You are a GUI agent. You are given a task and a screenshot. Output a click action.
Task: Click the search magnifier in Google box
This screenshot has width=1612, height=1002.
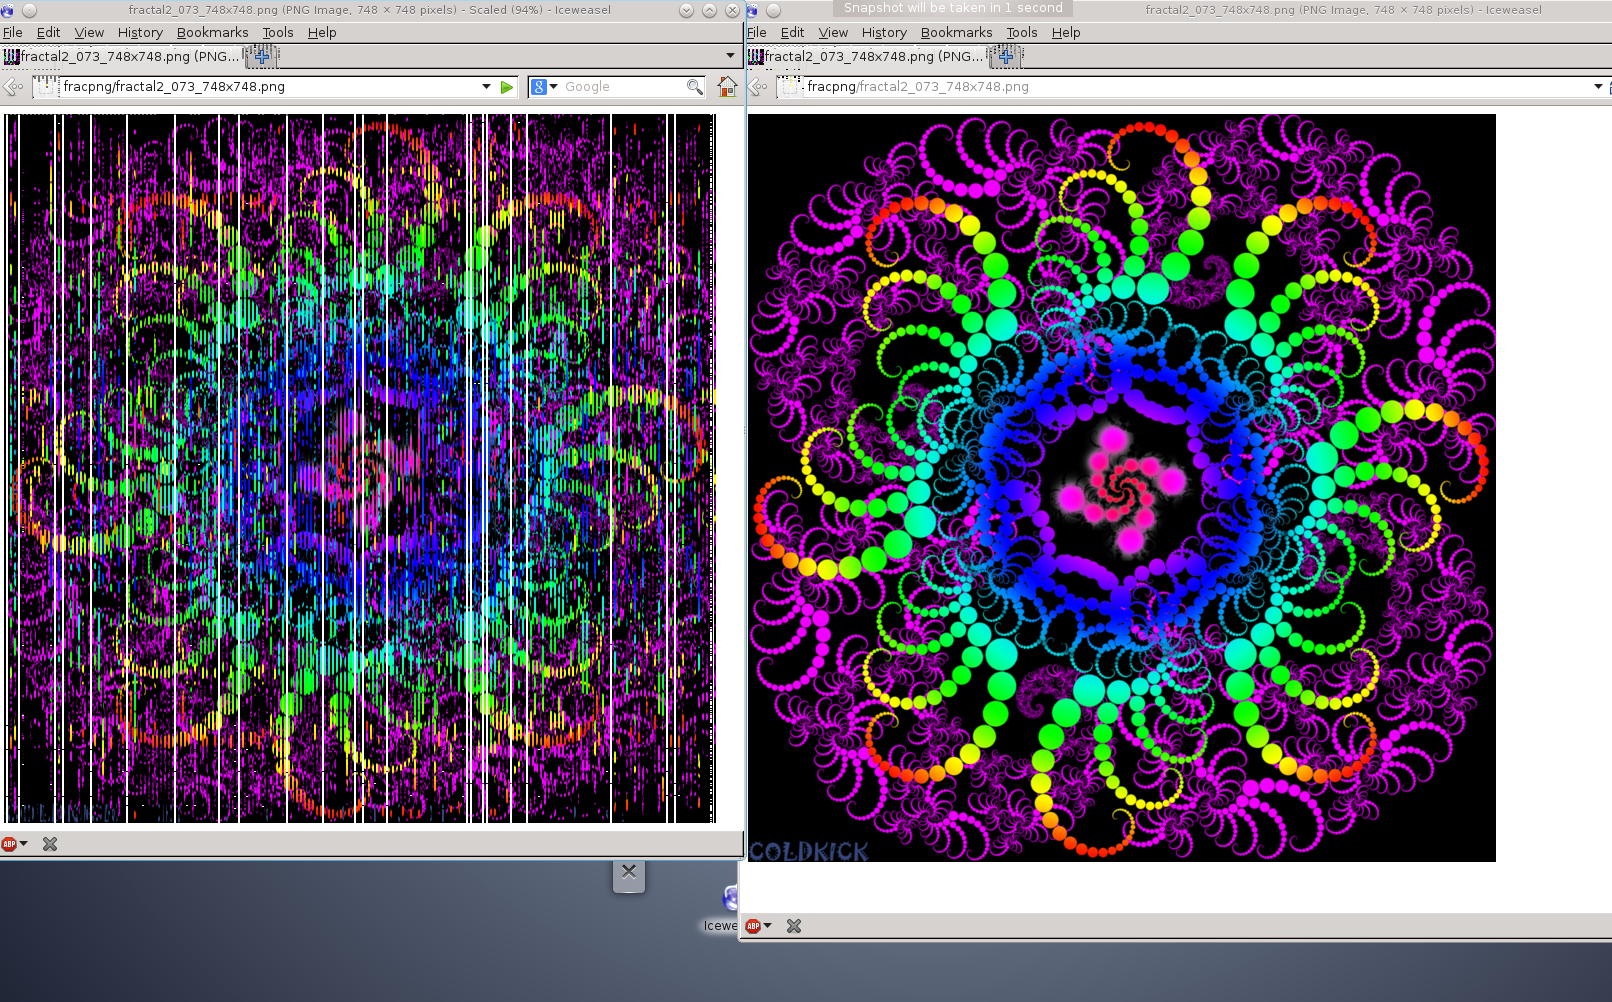(694, 87)
